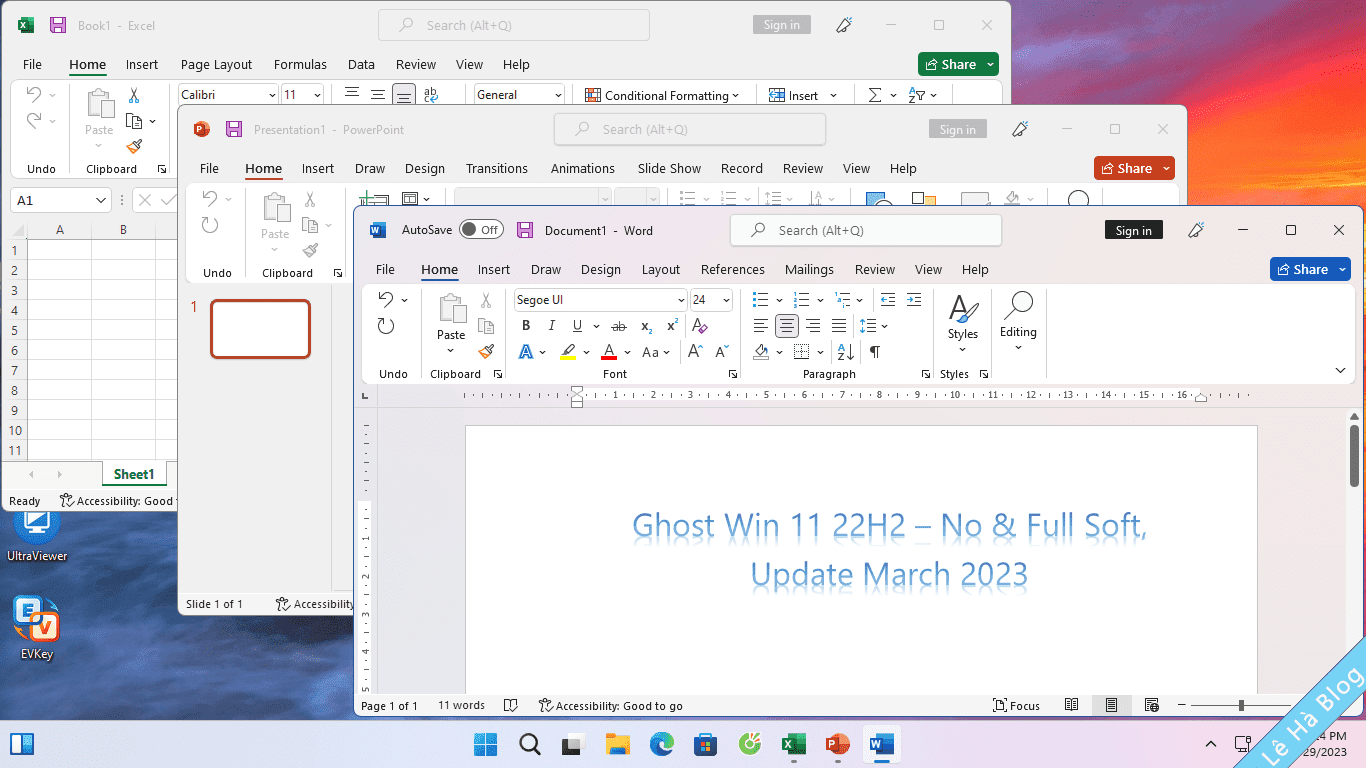Align text left in Word
This screenshot has height=768, width=1366.
click(x=761, y=326)
